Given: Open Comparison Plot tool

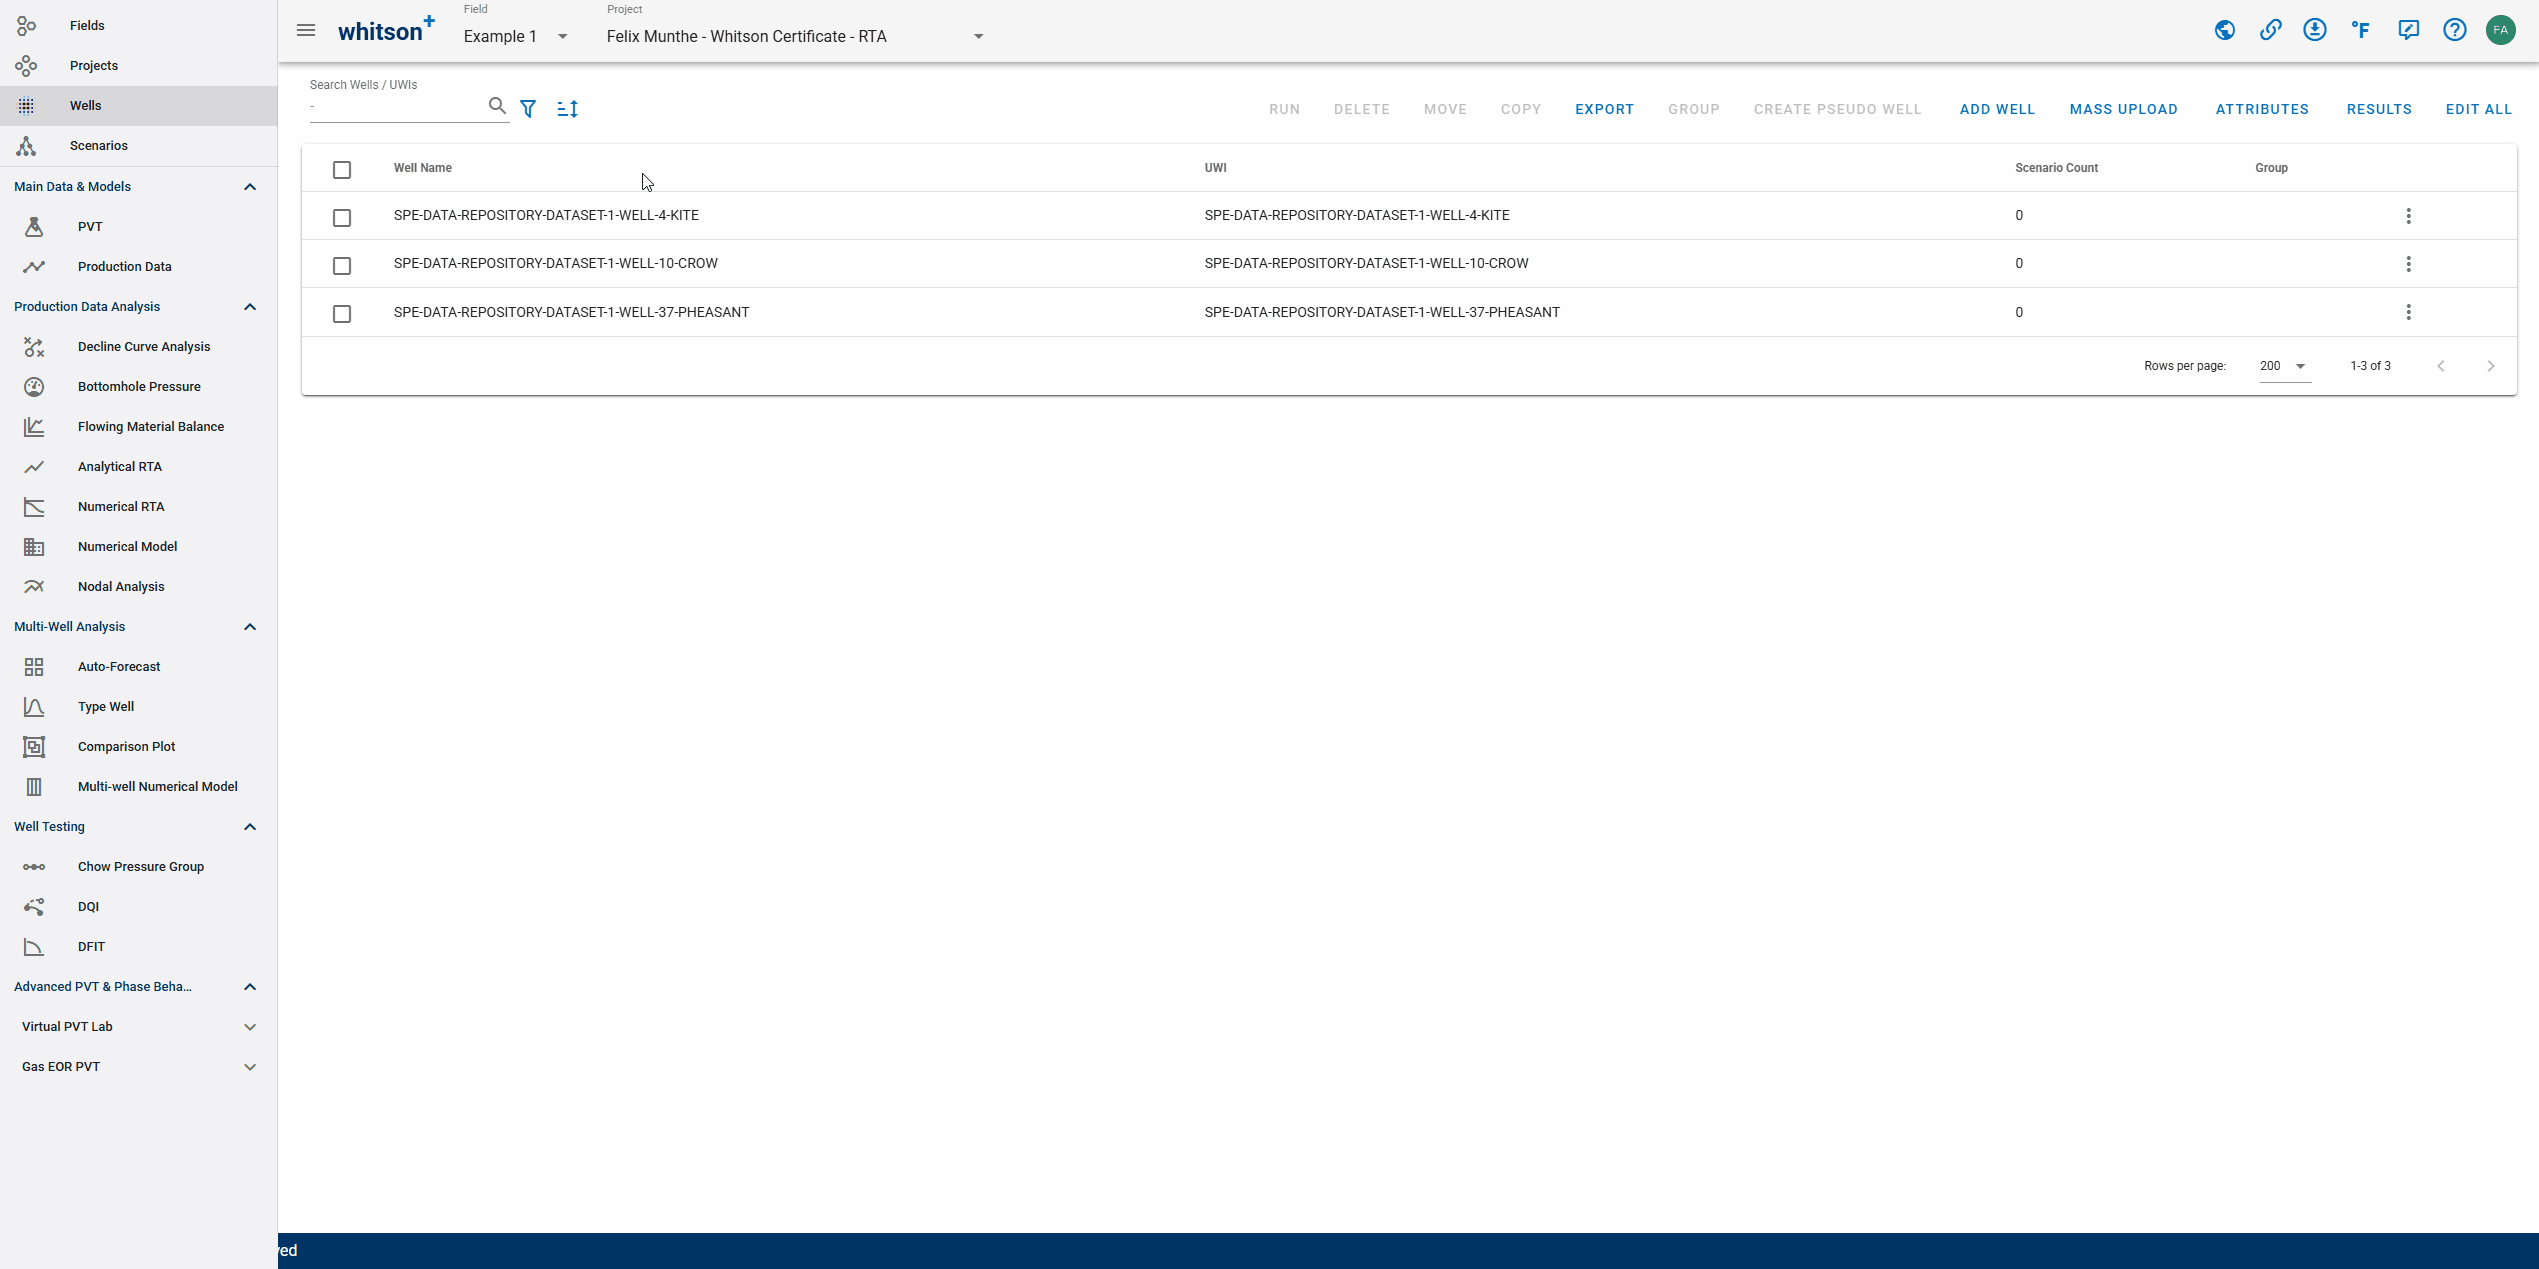Looking at the screenshot, I should [125, 746].
